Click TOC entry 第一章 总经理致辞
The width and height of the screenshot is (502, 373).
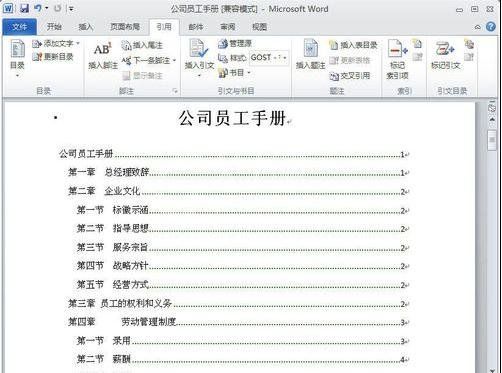pyautogui.click(x=239, y=172)
